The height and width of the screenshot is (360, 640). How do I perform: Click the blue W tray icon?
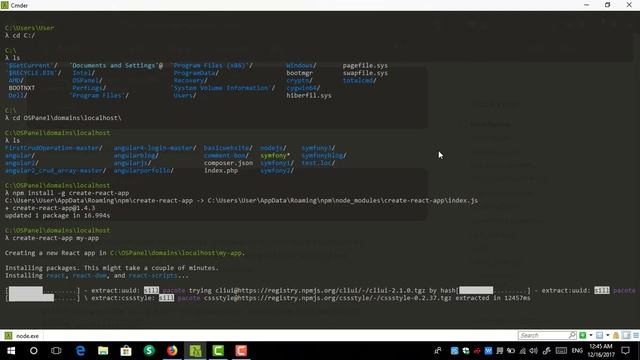(488, 351)
